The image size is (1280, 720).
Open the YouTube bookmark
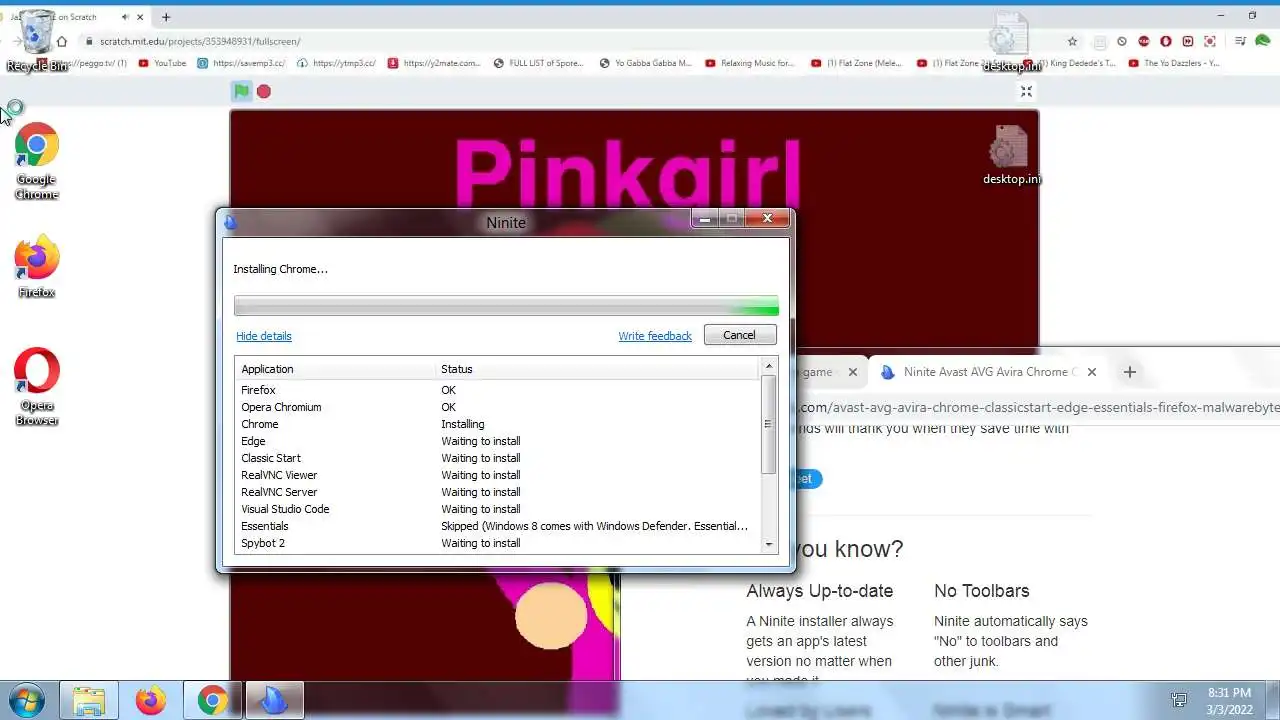tap(162, 63)
